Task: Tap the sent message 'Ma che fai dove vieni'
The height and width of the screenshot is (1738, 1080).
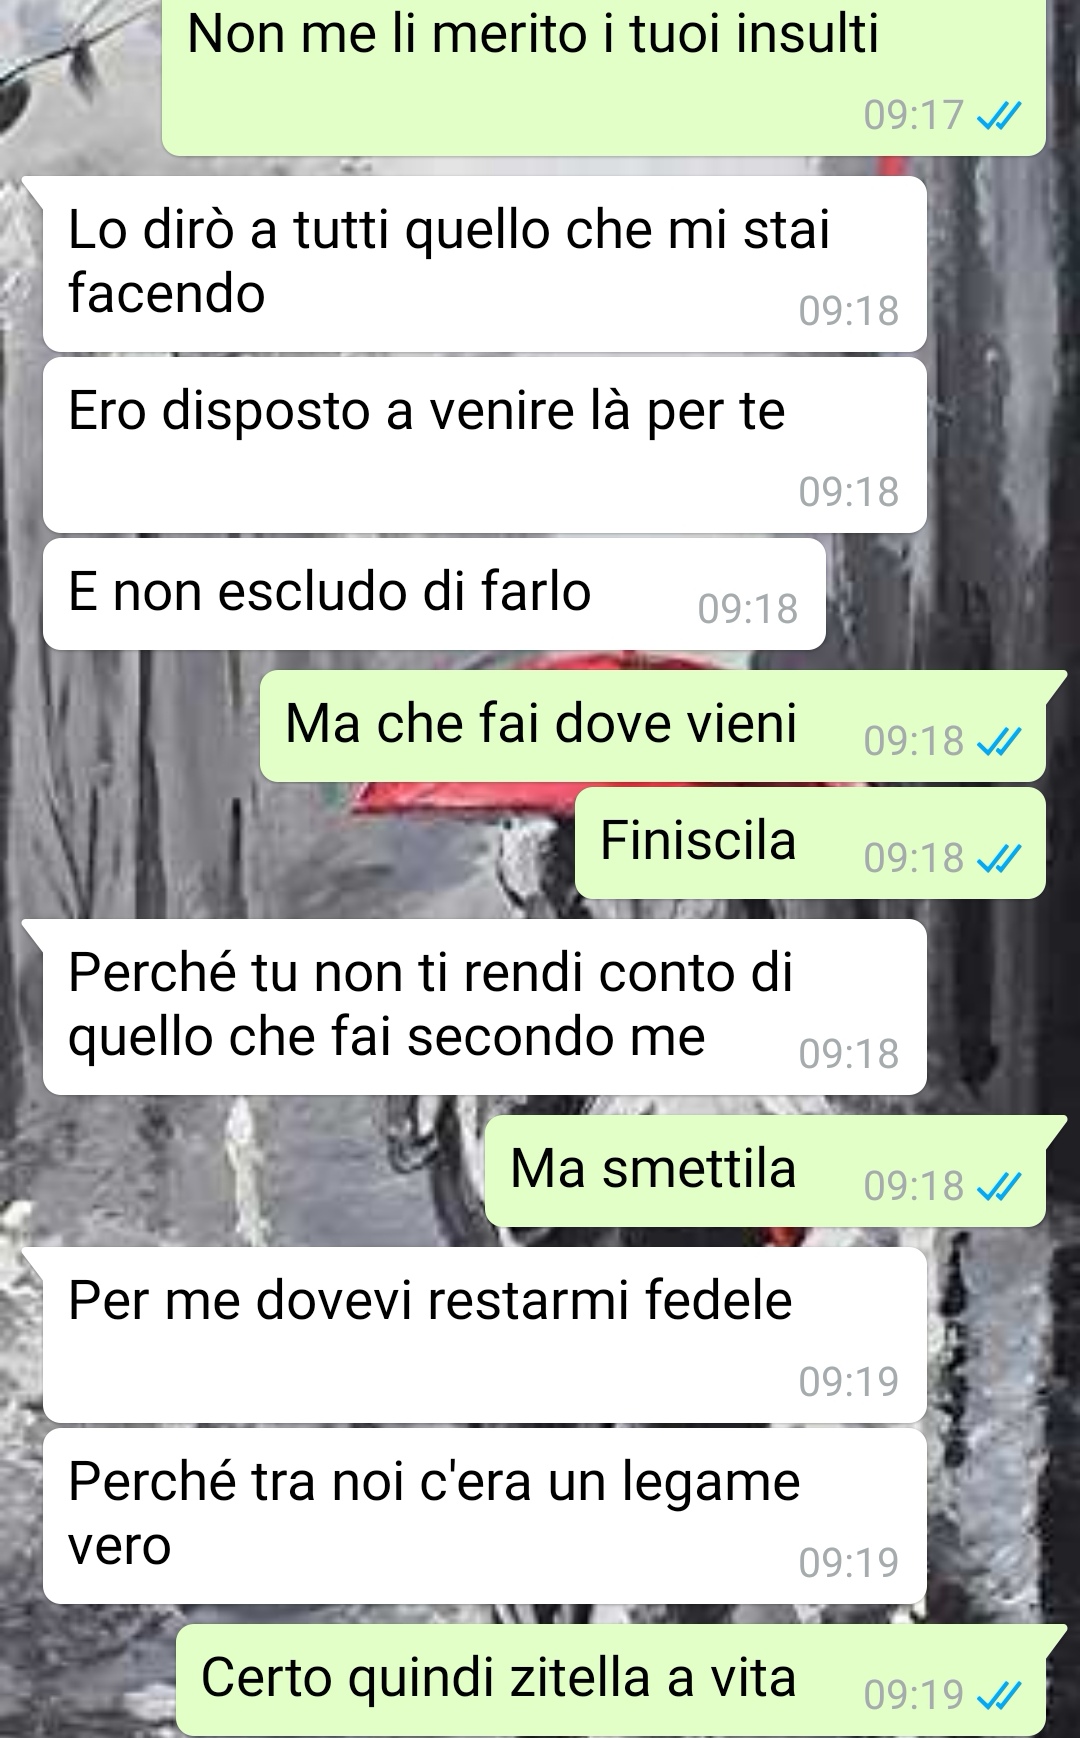Action: coord(653,726)
